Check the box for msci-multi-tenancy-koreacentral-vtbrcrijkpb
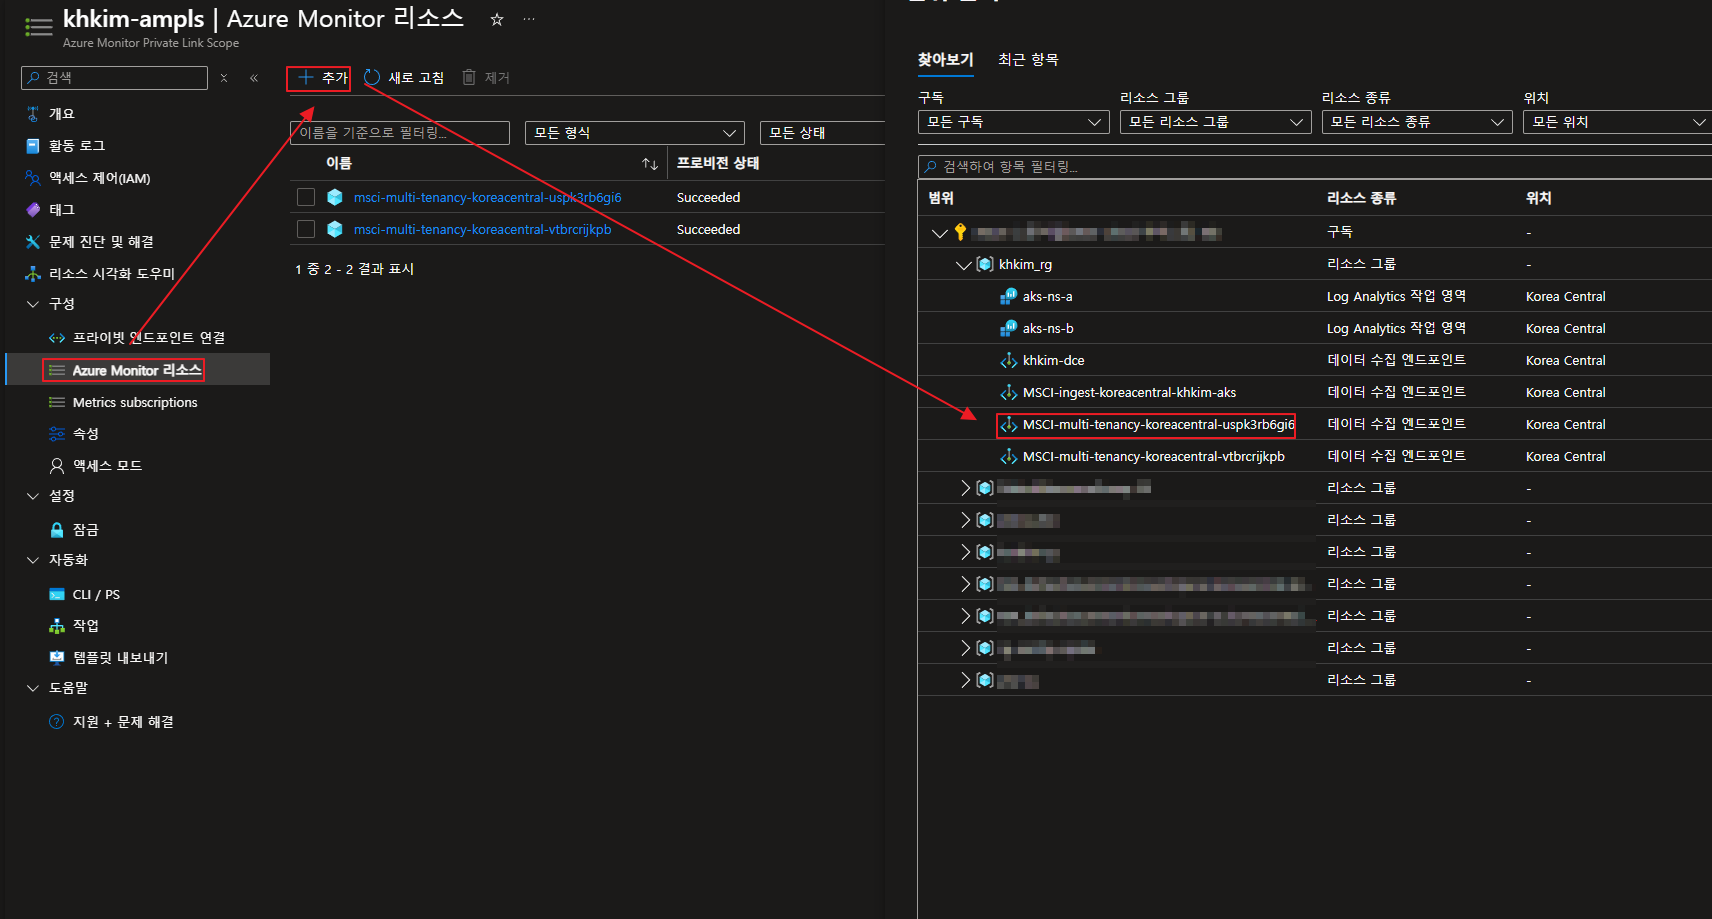The image size is (1712, 919). (306, 229)
